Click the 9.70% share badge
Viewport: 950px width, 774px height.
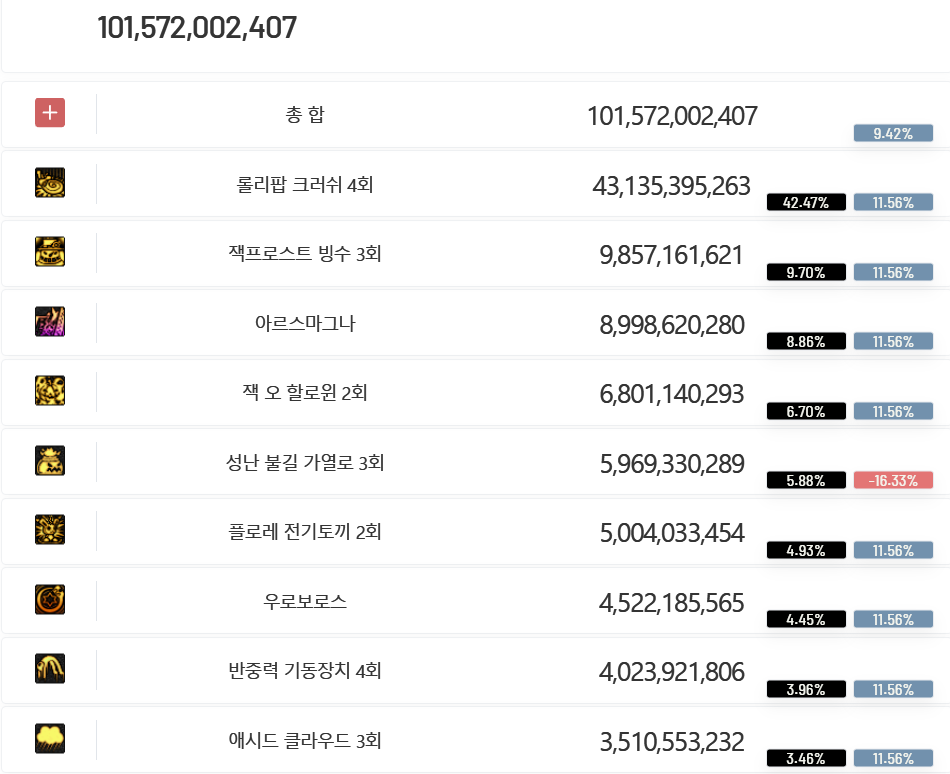click(806, 272)
